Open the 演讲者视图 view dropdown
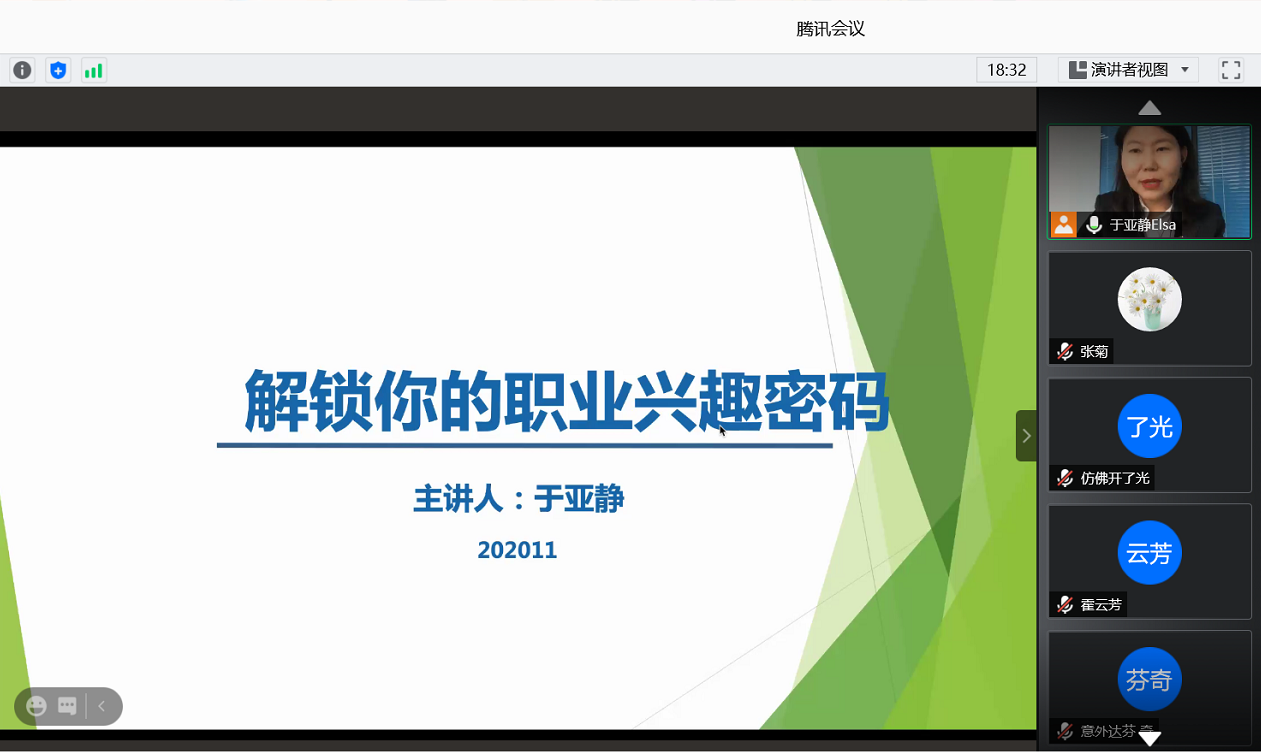 coord(1129,70)
